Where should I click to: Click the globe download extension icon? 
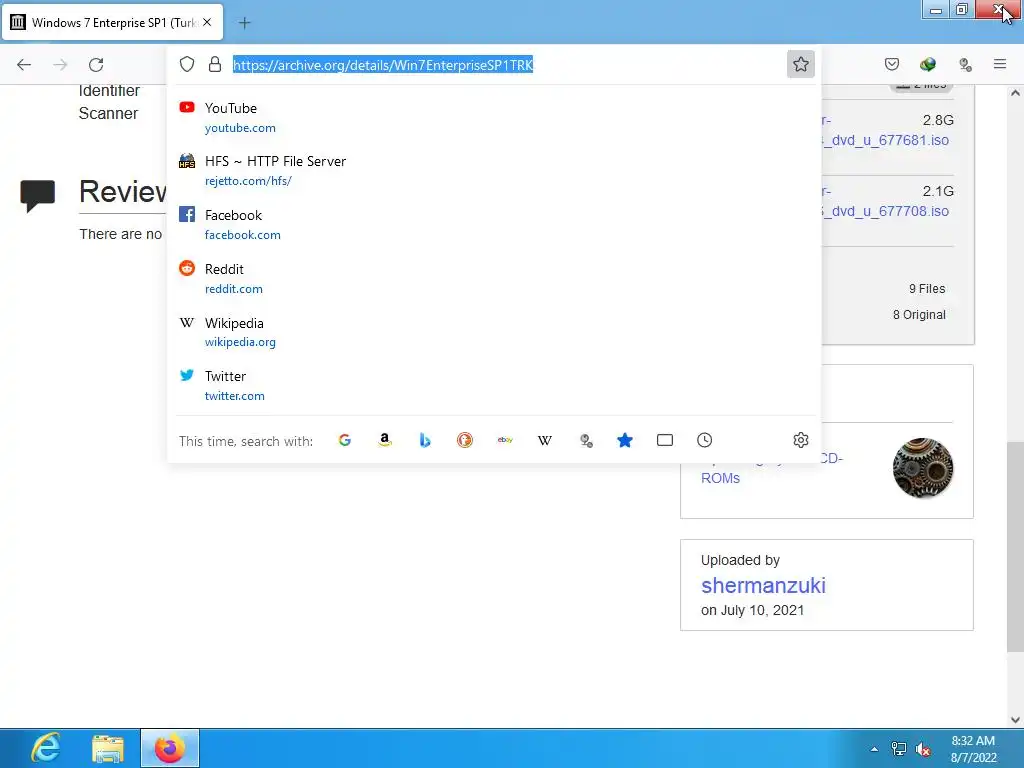927,64
